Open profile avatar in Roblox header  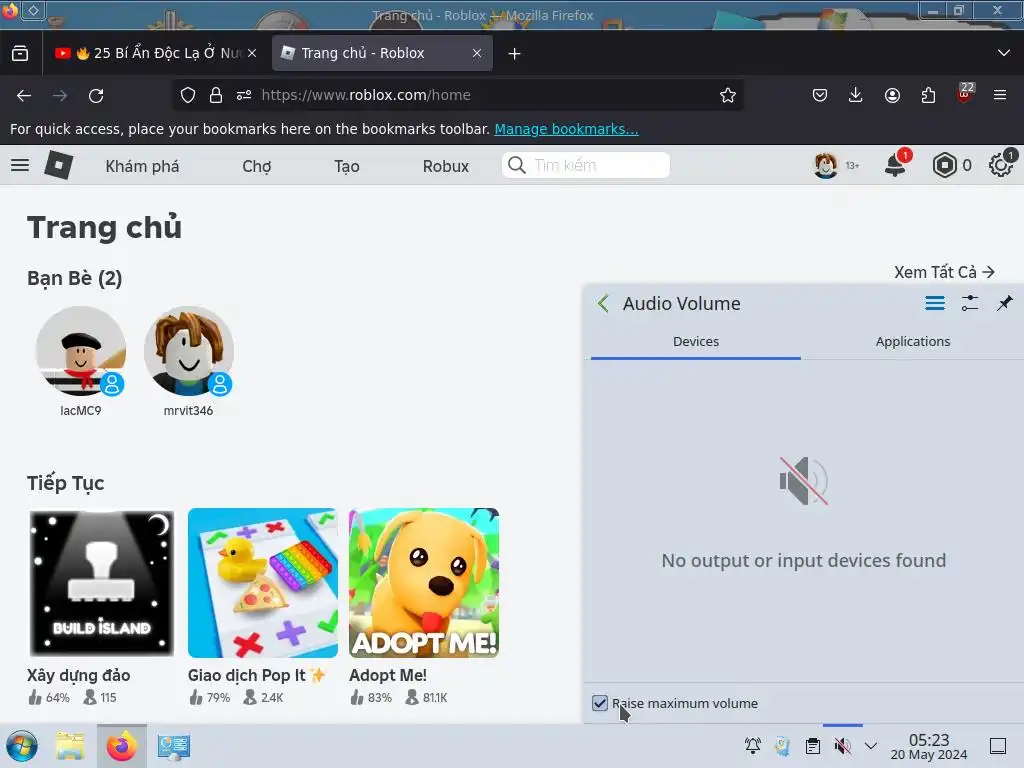click(x=825, y=165)
